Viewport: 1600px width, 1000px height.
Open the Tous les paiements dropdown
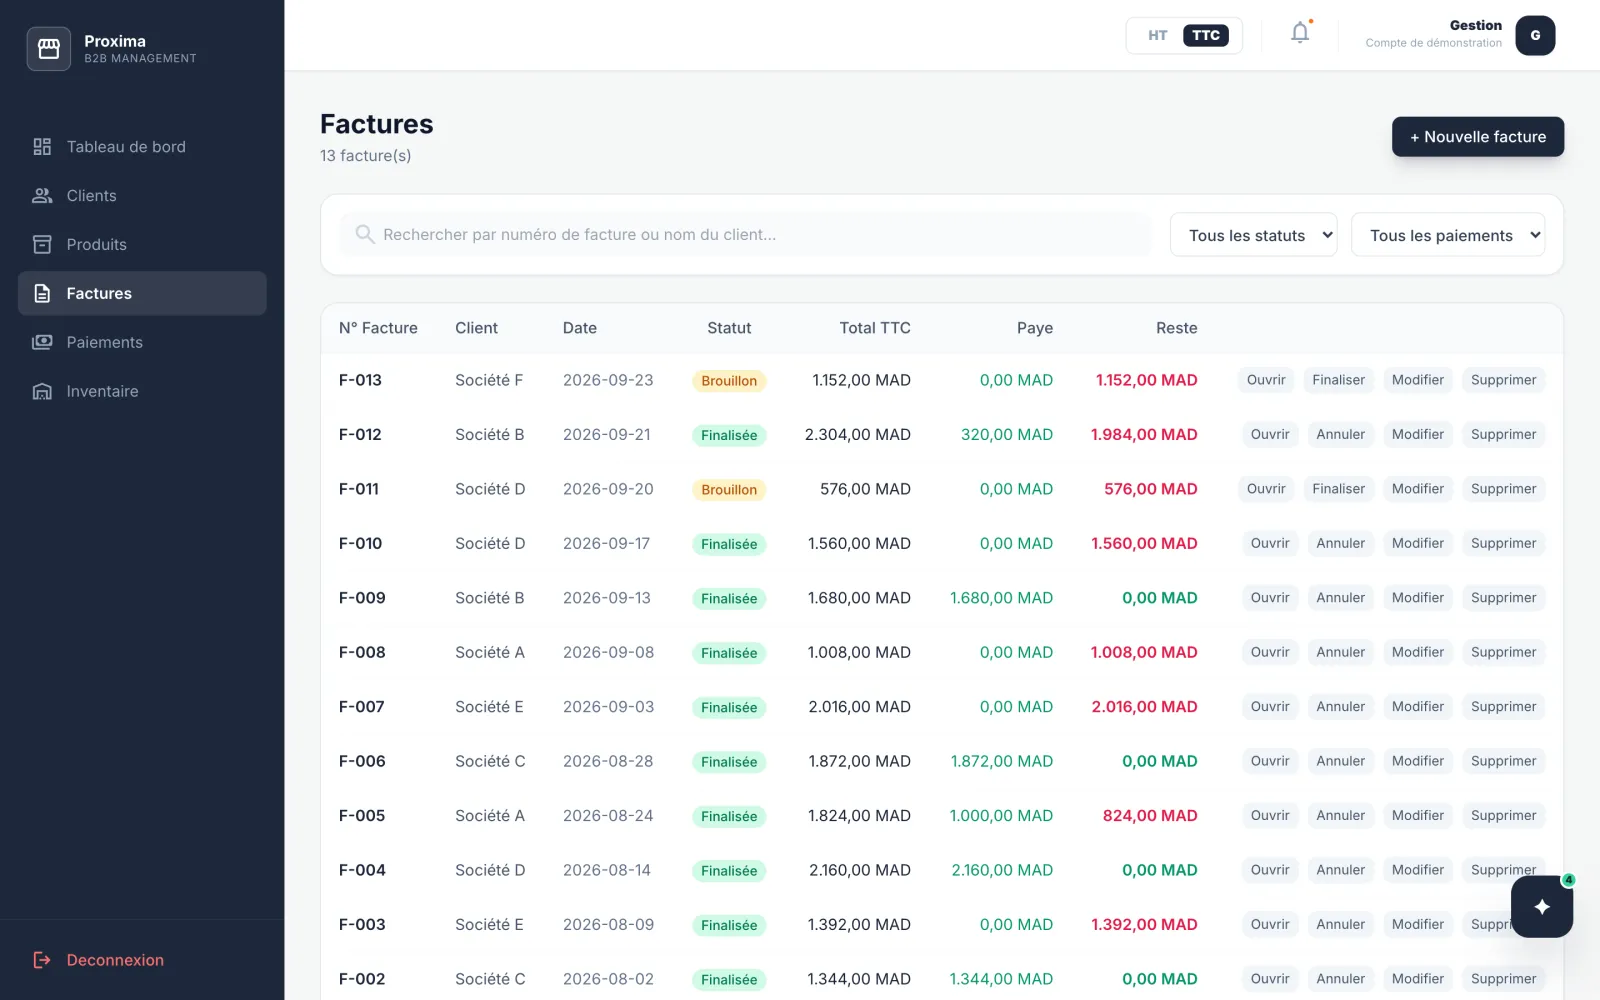(1447, 235)
